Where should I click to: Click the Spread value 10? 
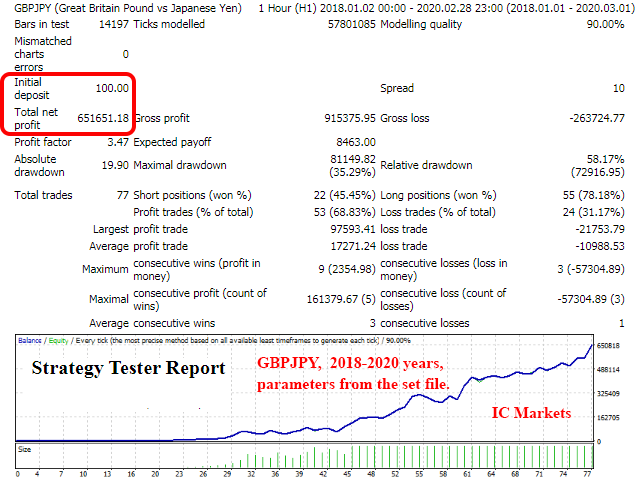[x=617, y=89]
